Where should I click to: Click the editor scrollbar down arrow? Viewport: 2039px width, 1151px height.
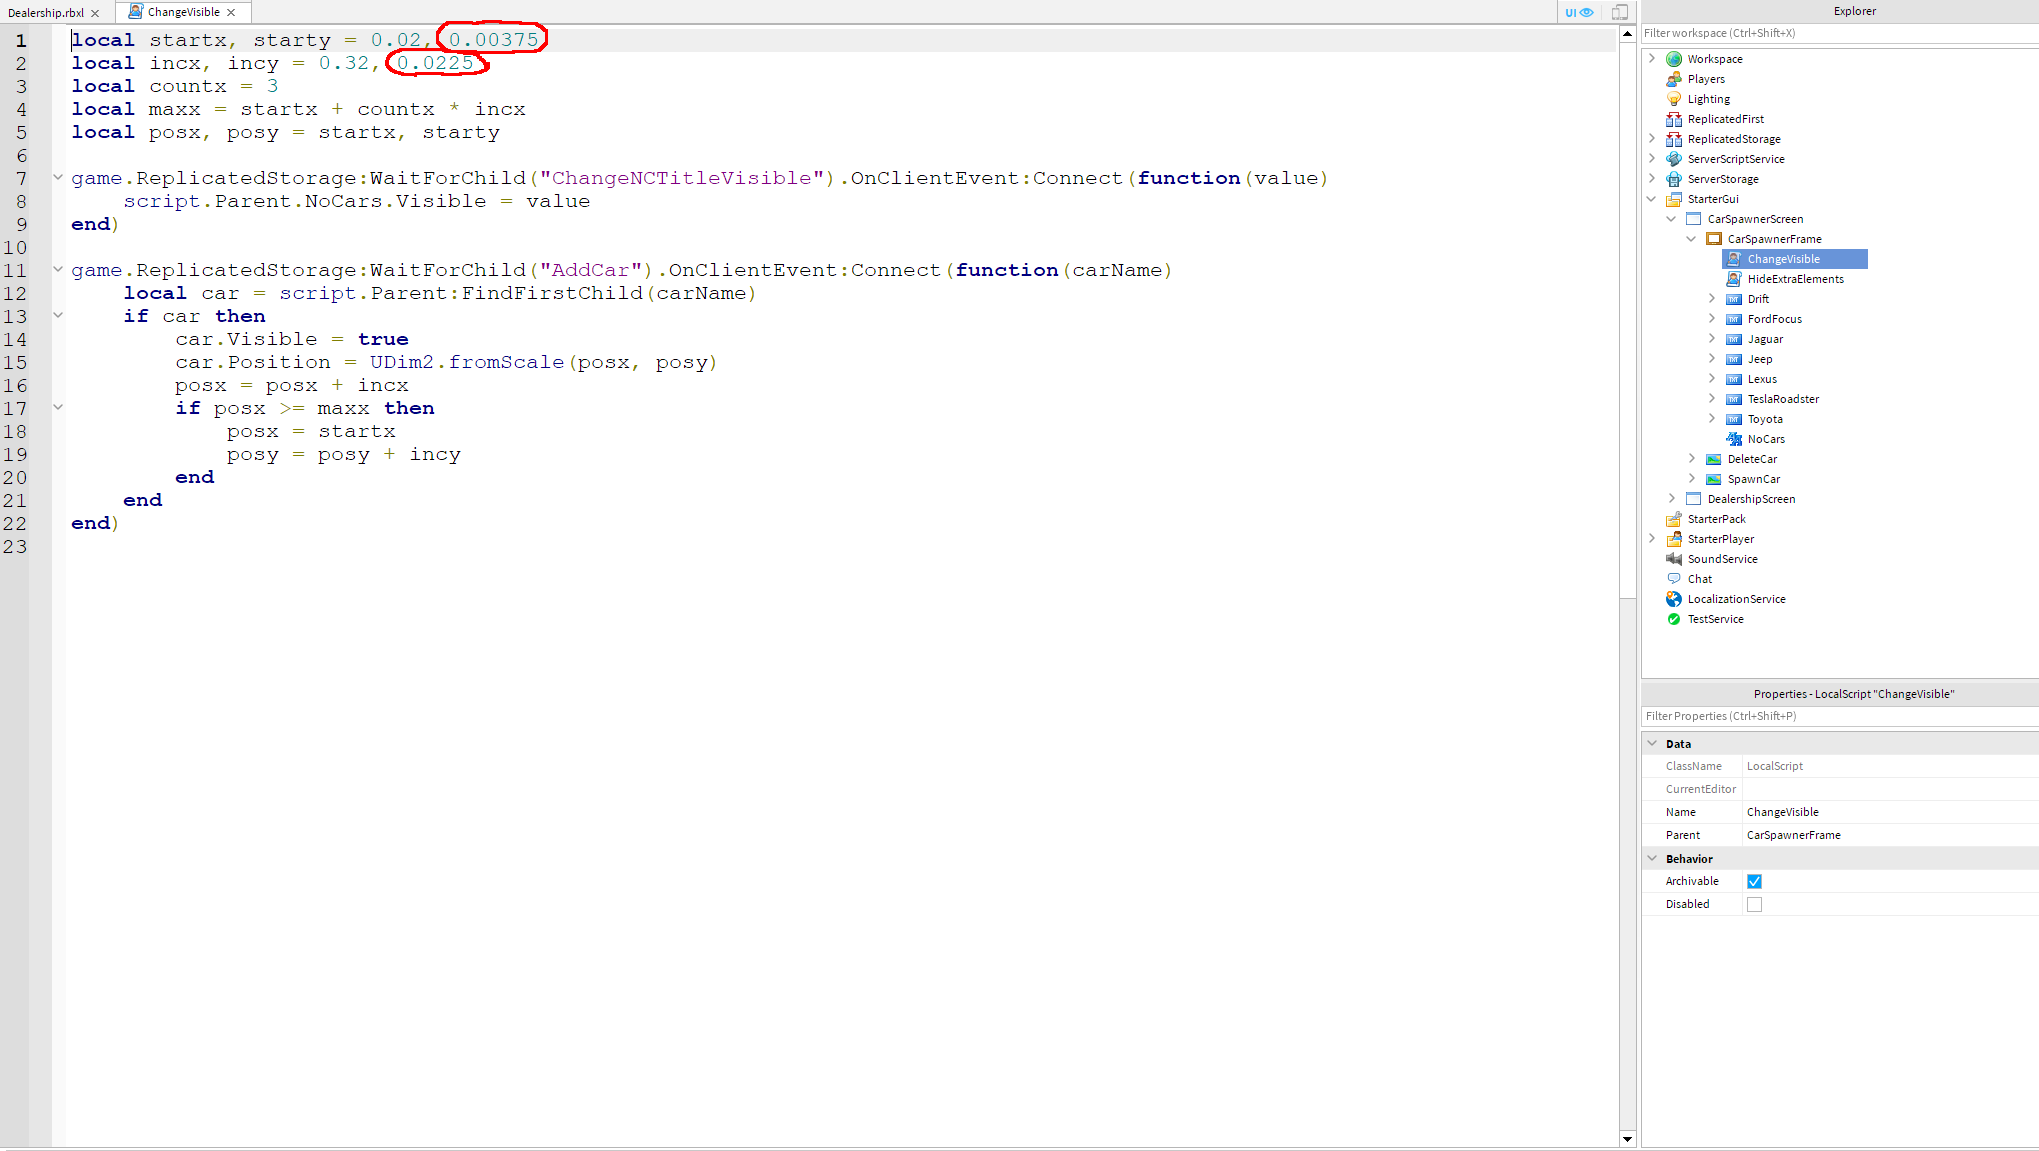(x=1627, y=1139)
